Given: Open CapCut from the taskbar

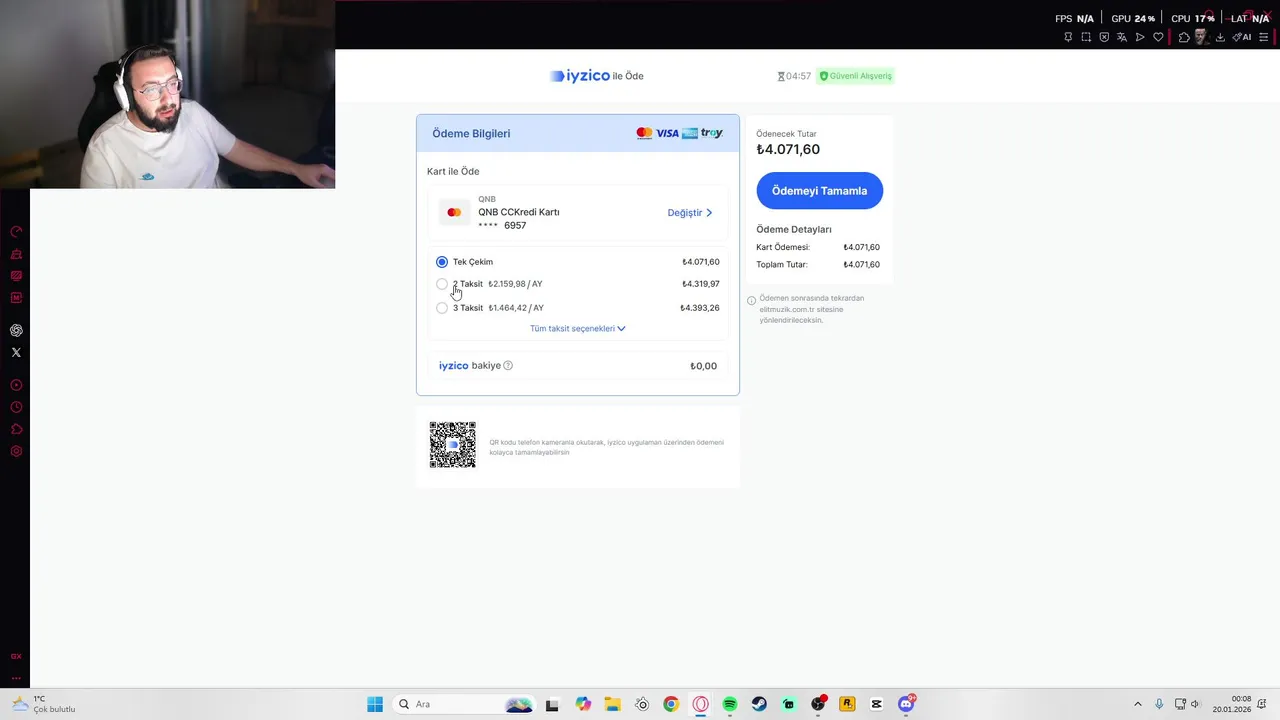Looking at the screenshot, I should click(877, 704).
